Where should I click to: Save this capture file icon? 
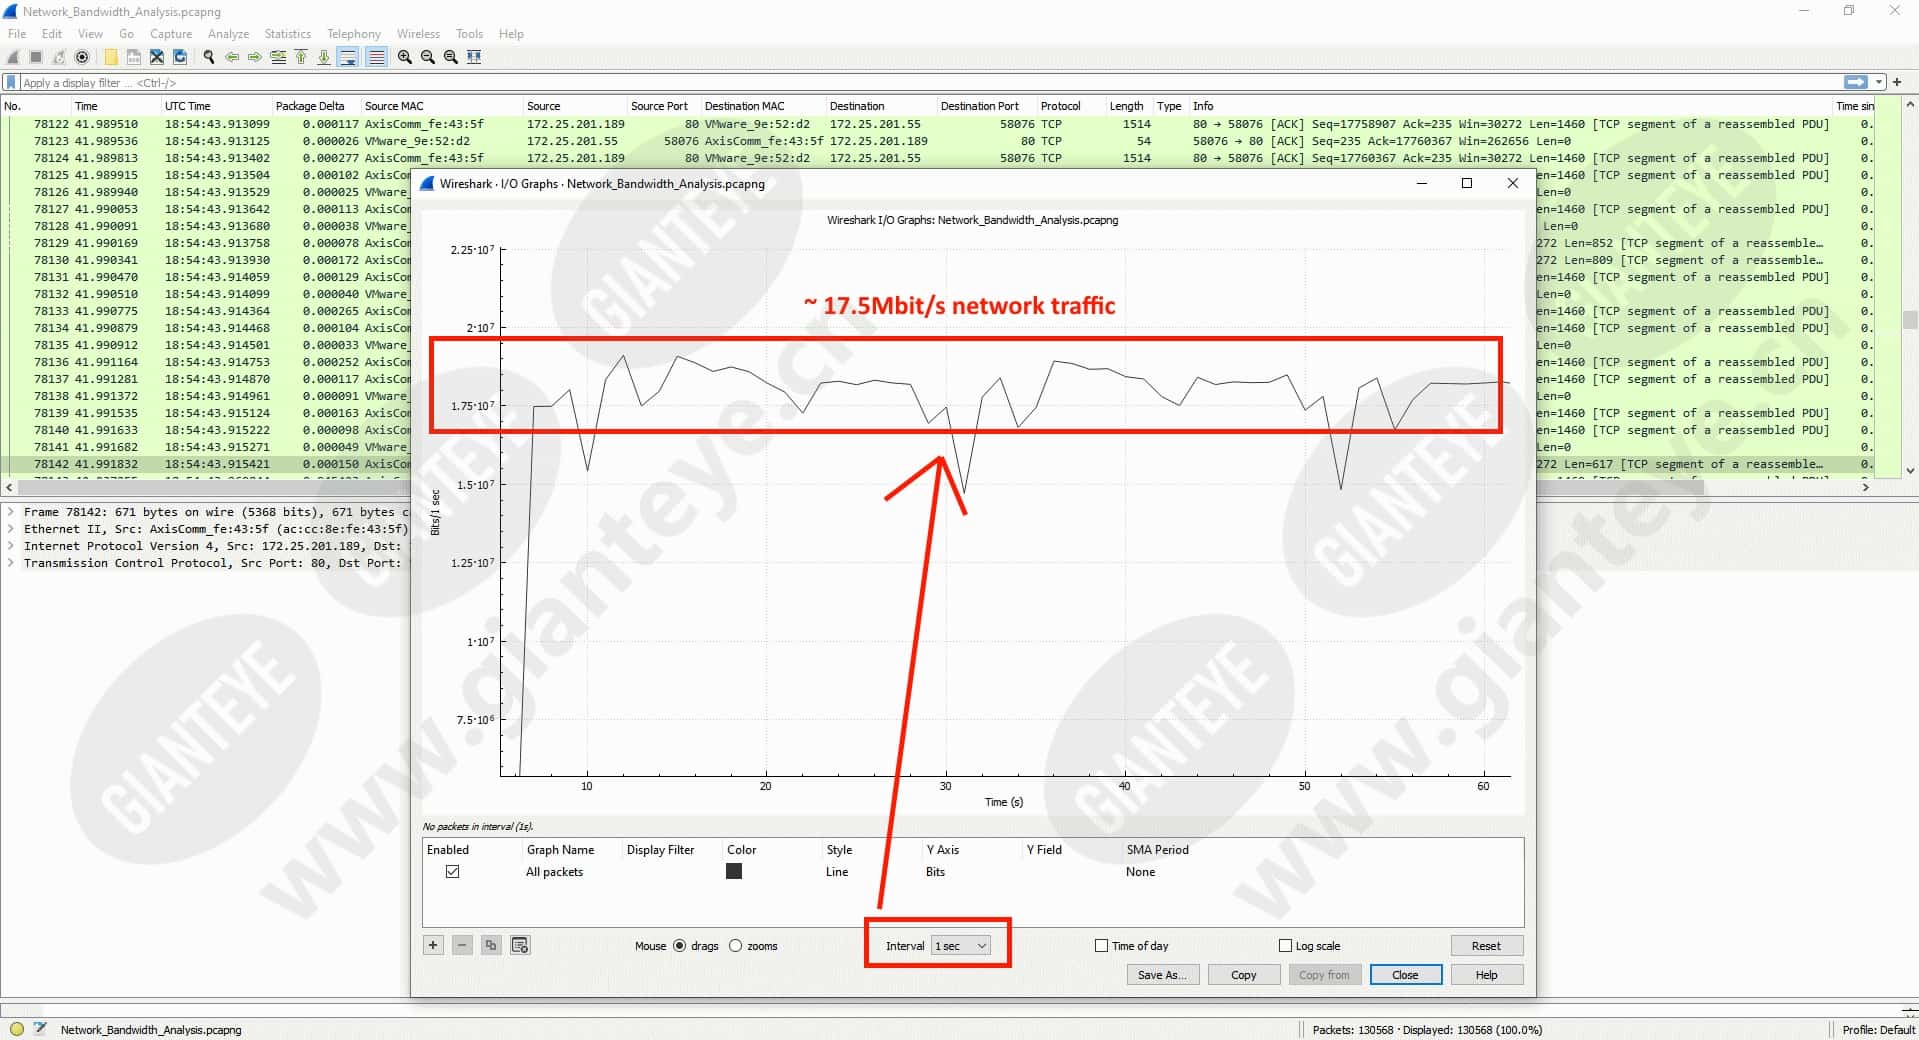pos(134,57)
